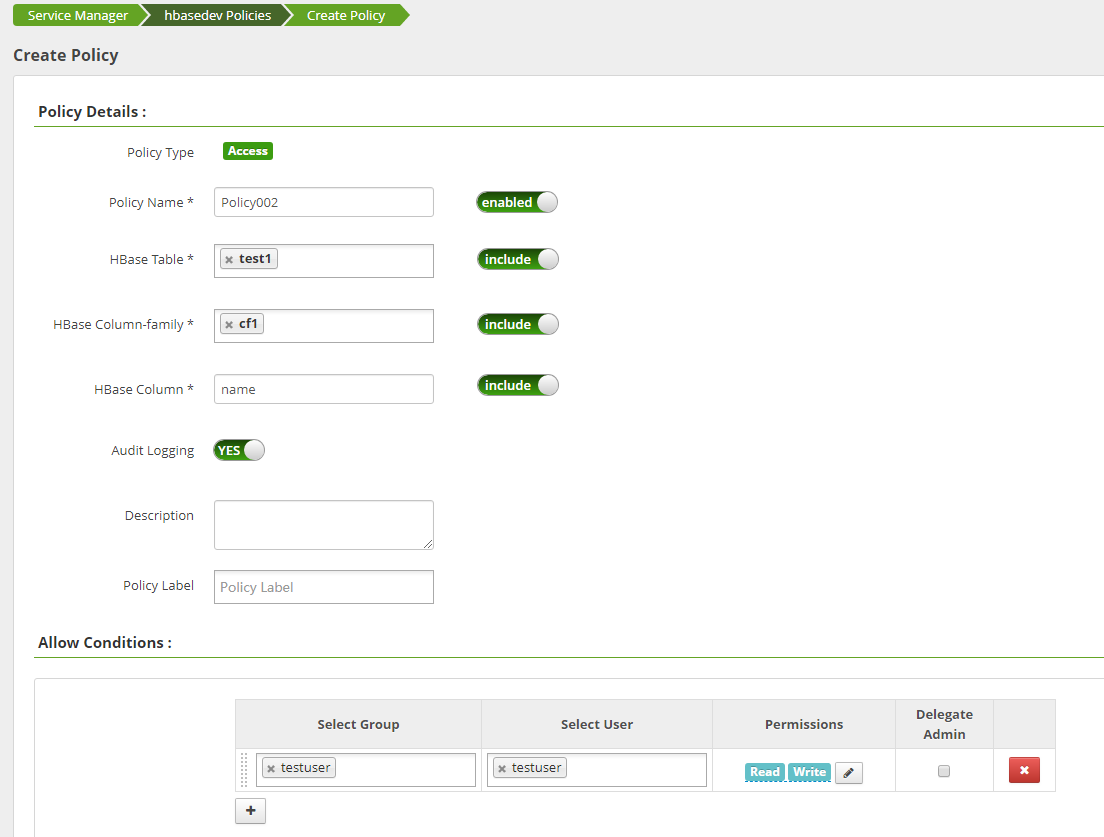Open the Select User field
This screenshot has width=1104, height=837.
pyautogui.click(x=597, y=770)
